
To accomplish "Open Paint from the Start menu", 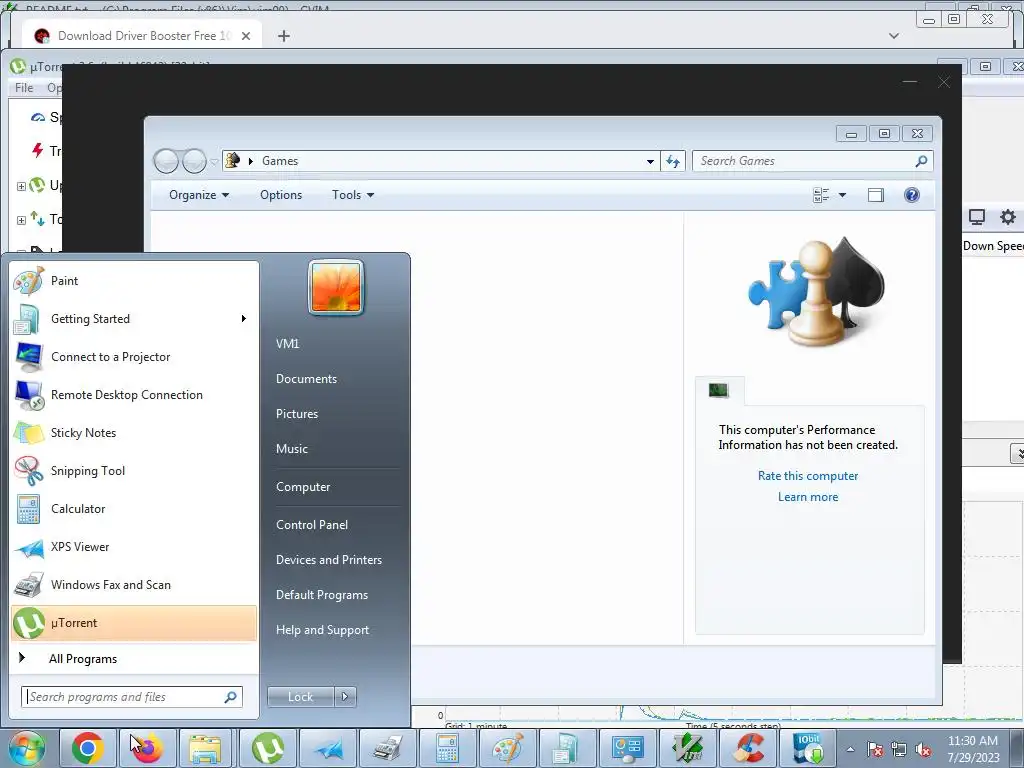I will (134, 281).
